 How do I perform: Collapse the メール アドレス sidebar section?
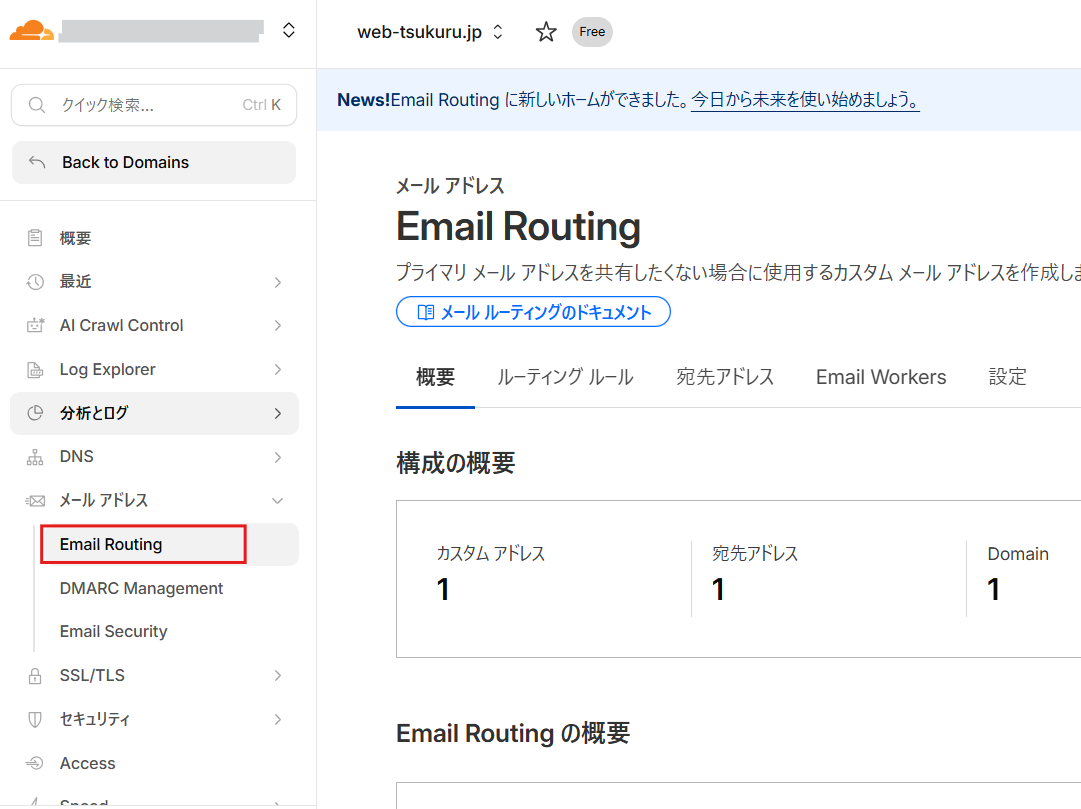pos(277,500)
